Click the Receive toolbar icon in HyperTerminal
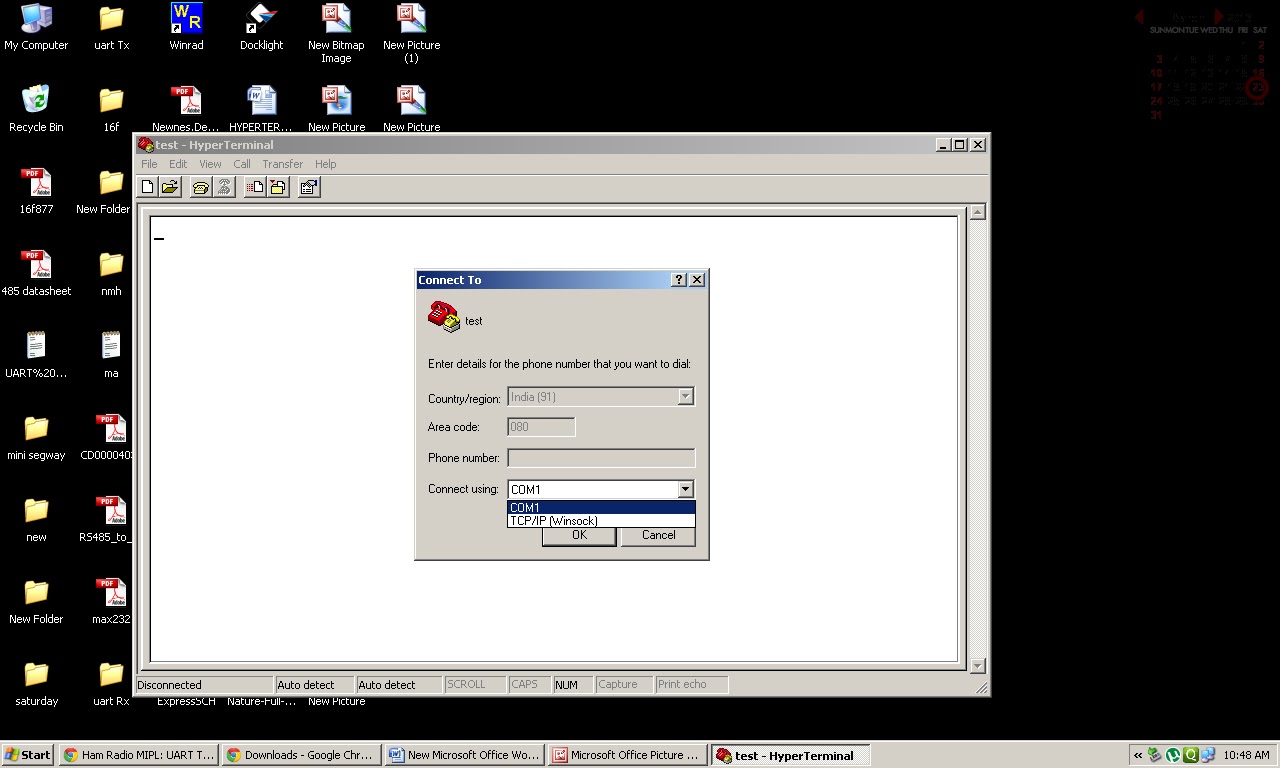The height and width of the screenshot is (768, 1280). pyautogui.click(x=278, y=187)
